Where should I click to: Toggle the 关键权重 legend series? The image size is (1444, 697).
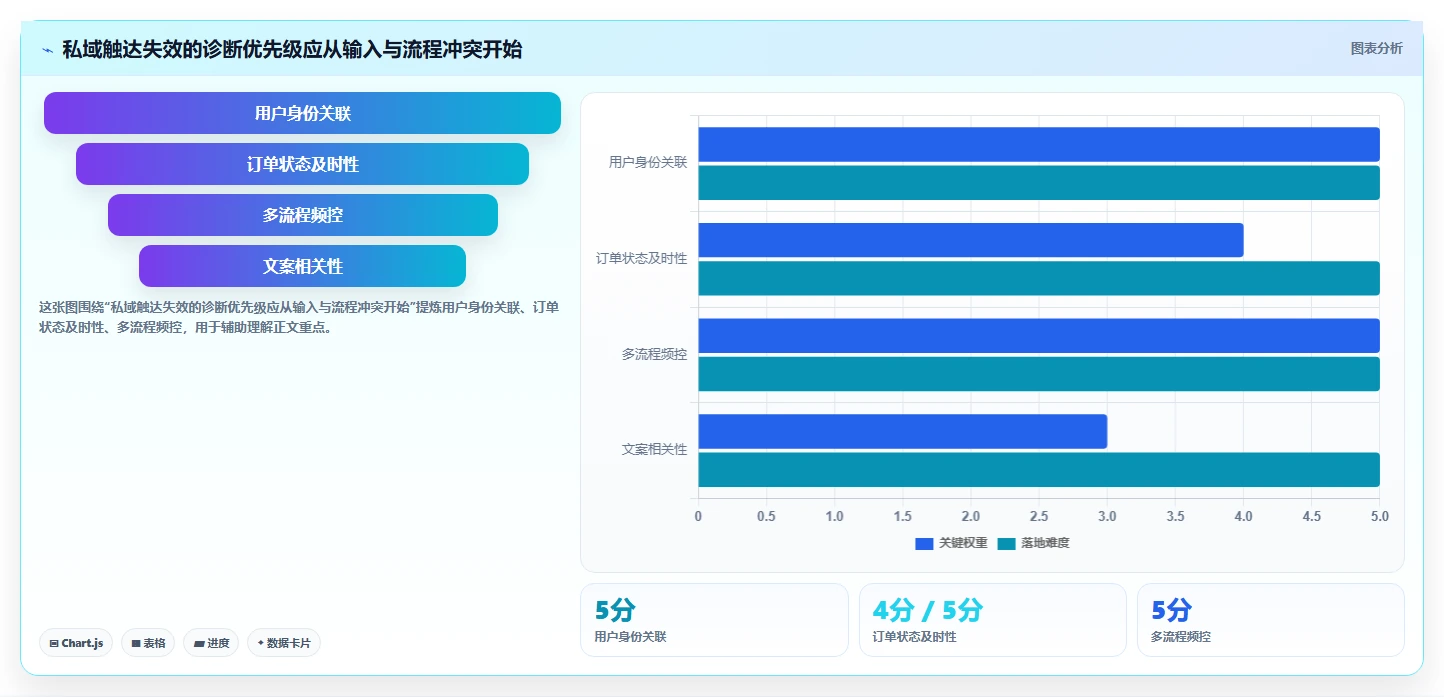point(951,543)
